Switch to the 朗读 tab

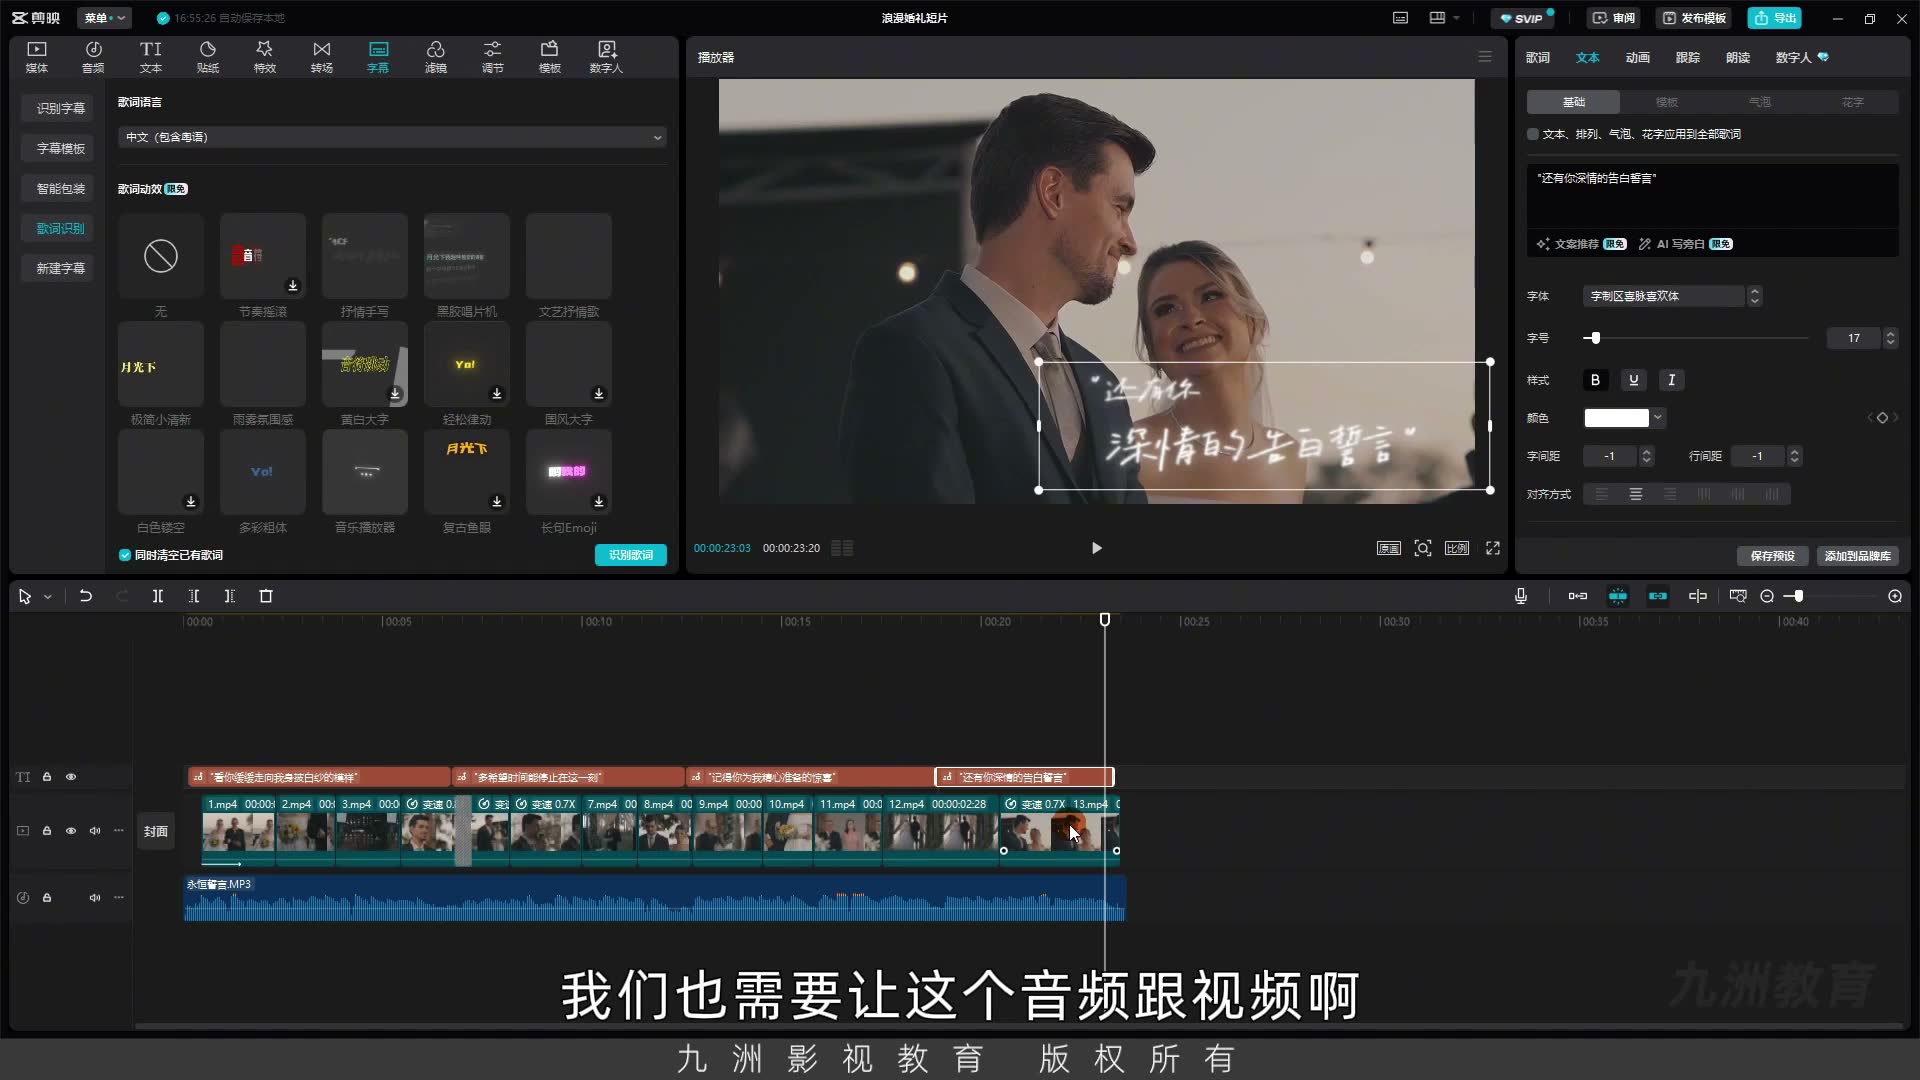pyautogui.click(x=1738, y=57)
